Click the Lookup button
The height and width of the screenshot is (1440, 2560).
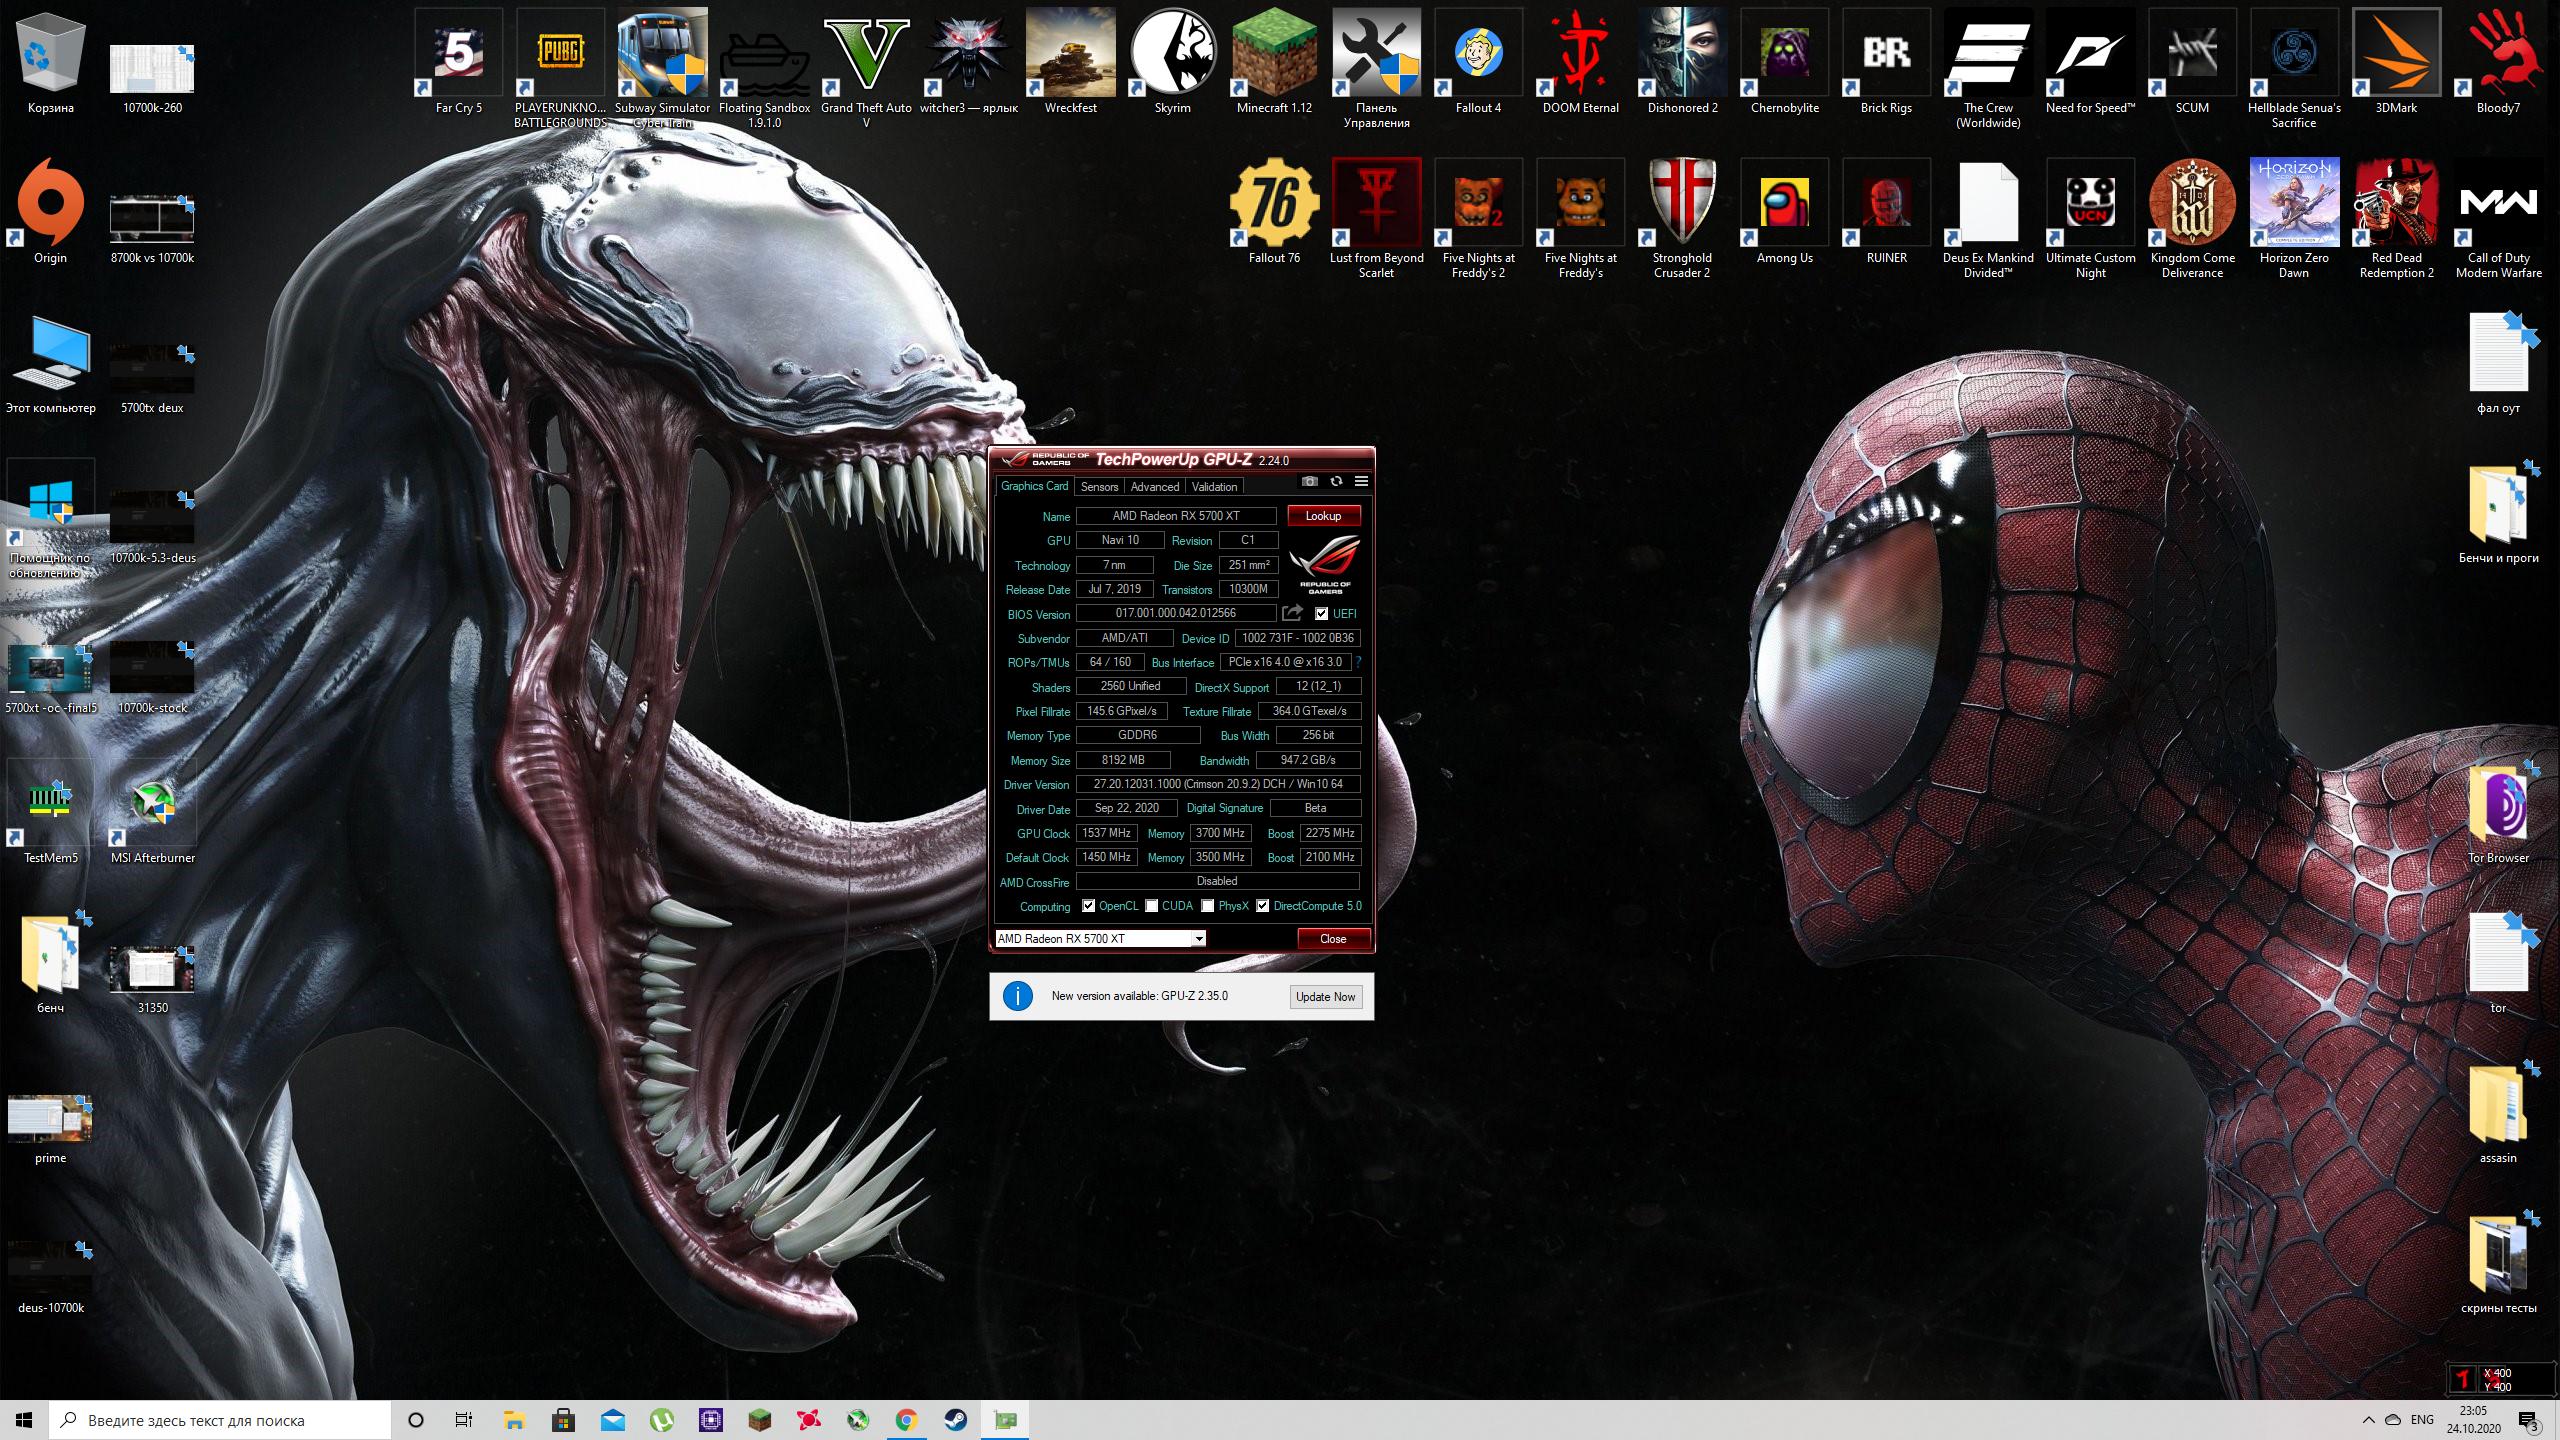[1323, 516]
